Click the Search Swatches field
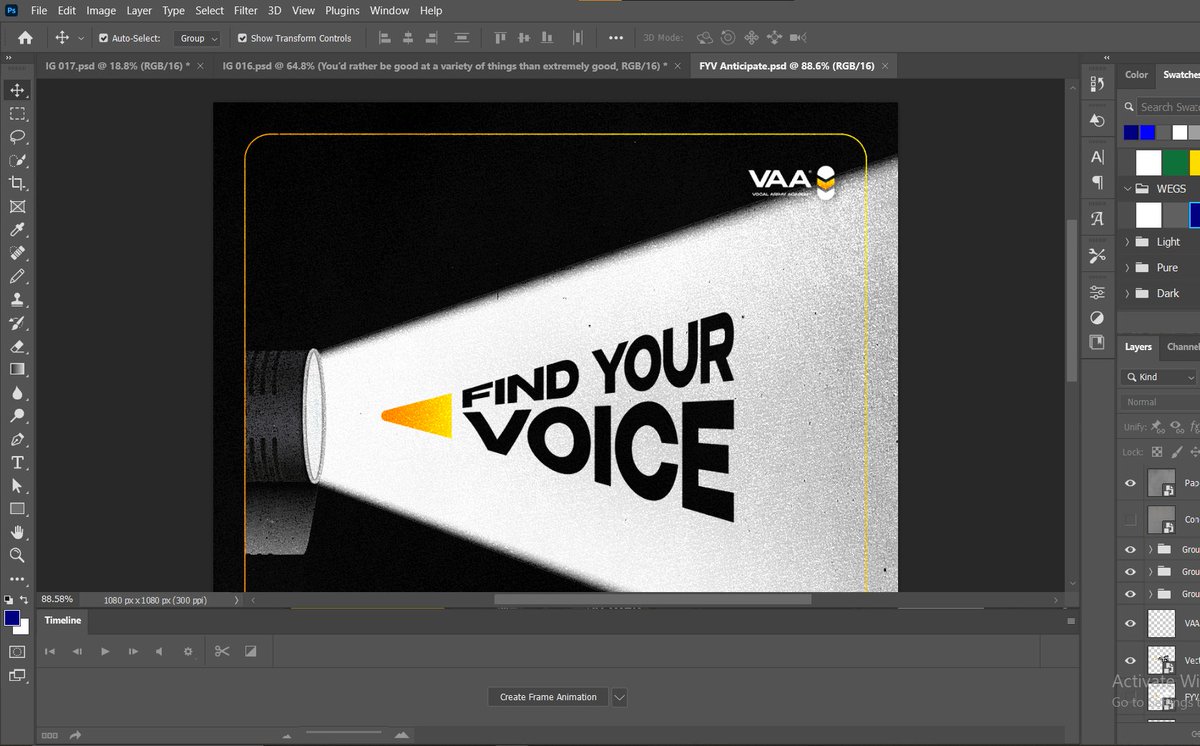 point(1168,107)
